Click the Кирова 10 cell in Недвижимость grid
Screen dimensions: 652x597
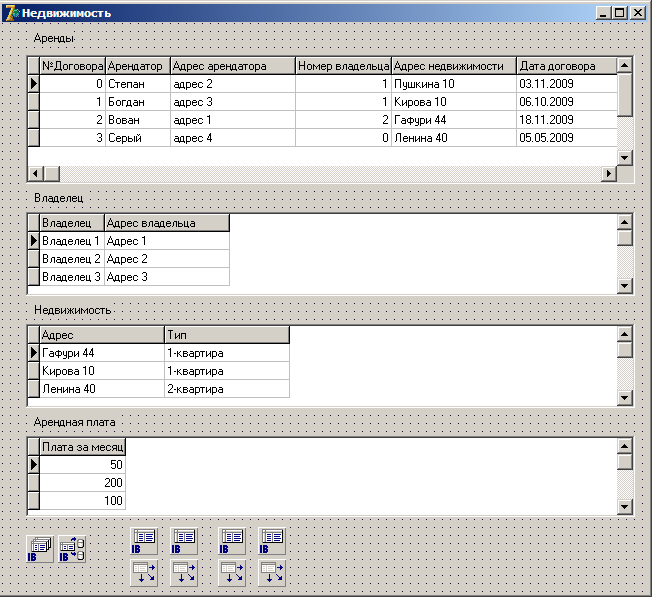tap(102, 371)
